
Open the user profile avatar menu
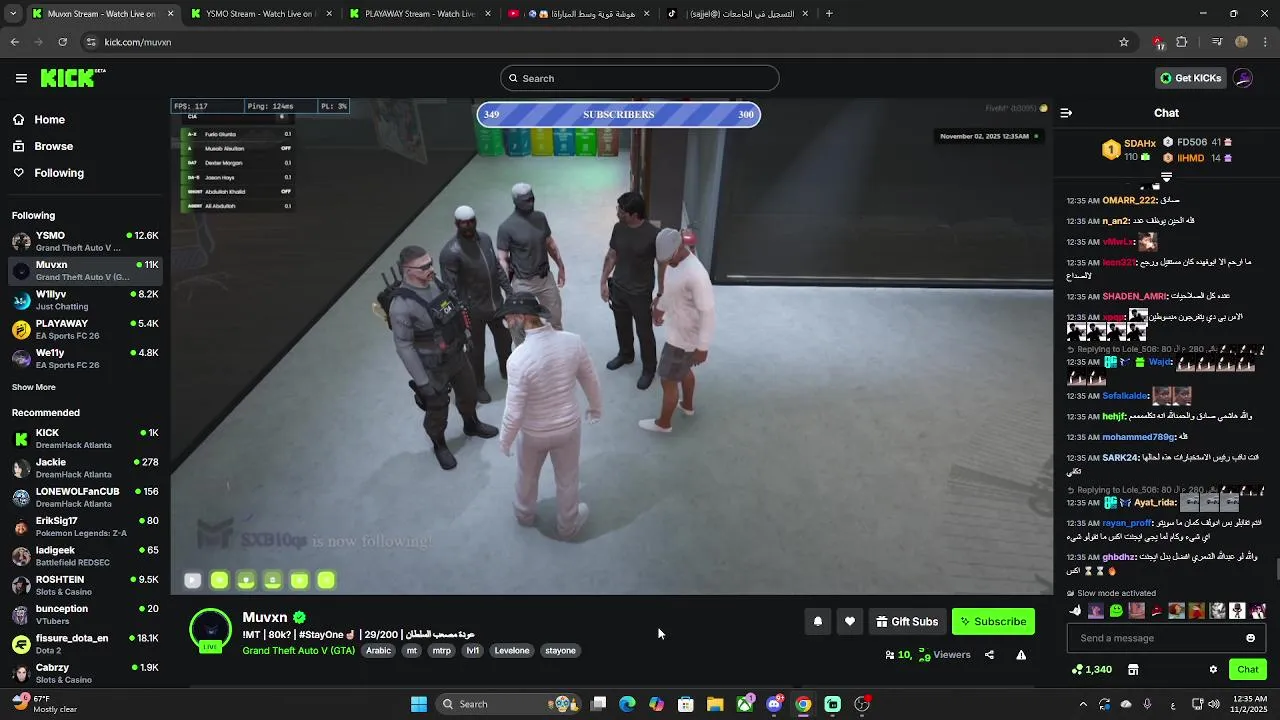tap(1243, 78)
